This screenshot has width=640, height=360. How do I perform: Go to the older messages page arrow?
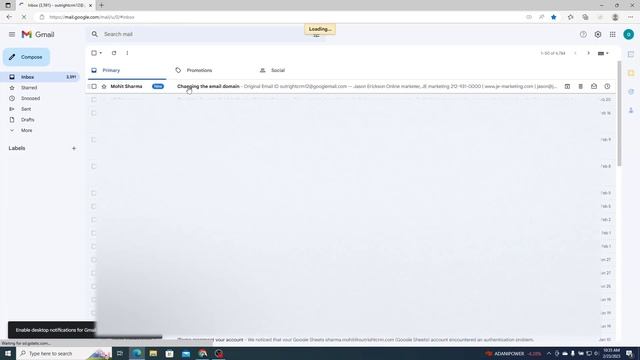click(588, 53)
